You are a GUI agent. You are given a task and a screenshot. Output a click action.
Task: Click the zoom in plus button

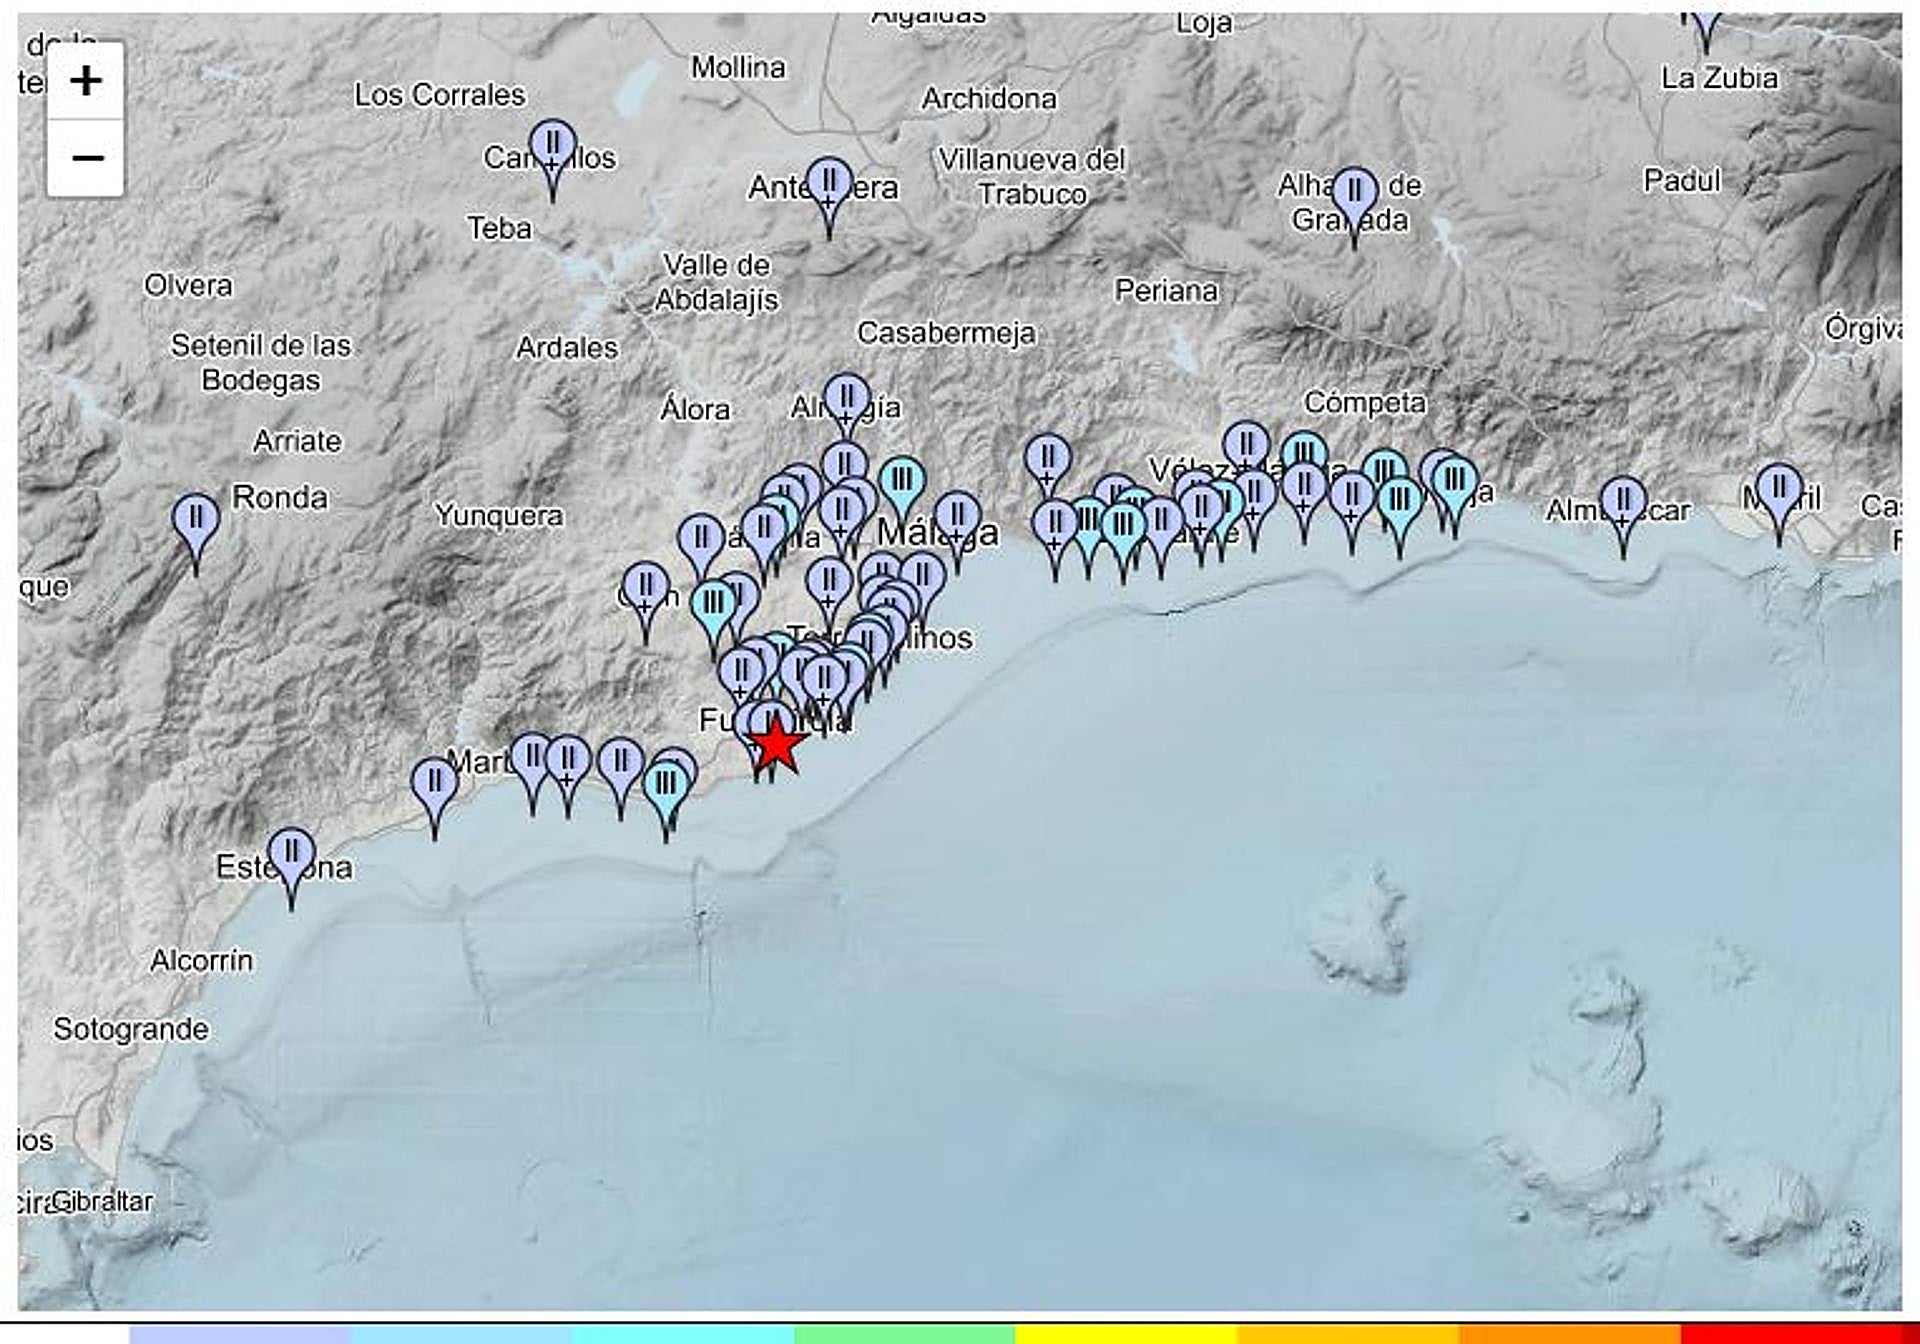pos(86,81)
